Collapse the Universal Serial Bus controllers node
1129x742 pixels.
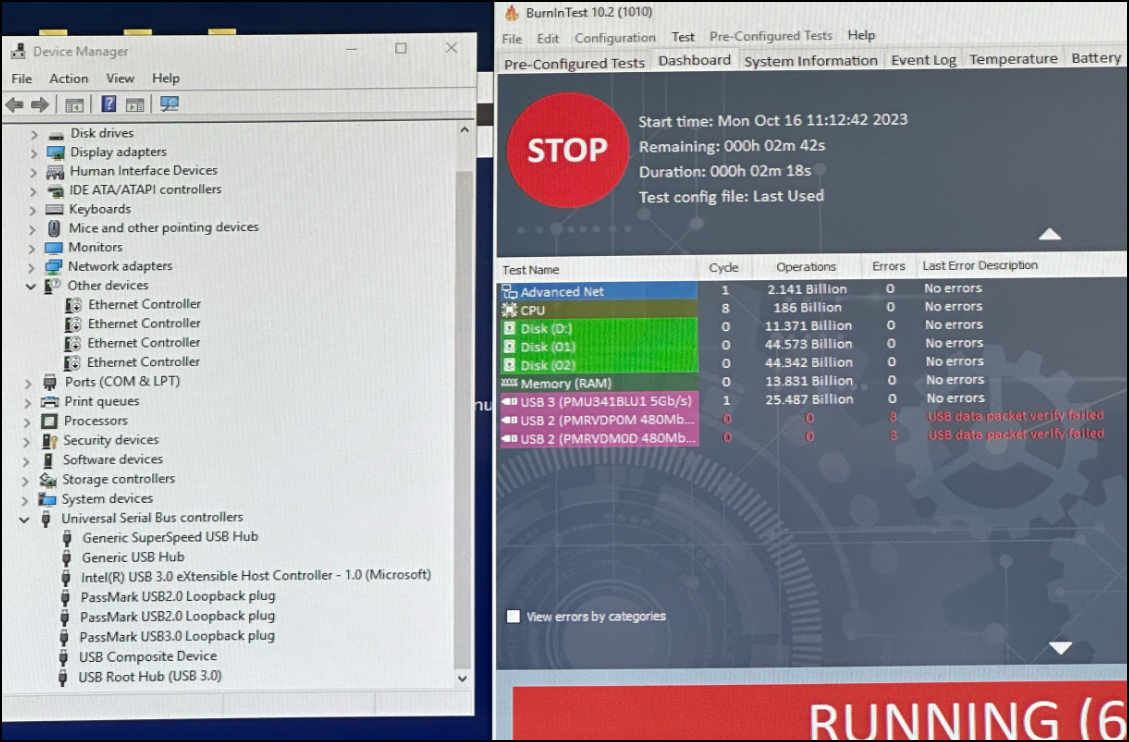coord(24,518)
